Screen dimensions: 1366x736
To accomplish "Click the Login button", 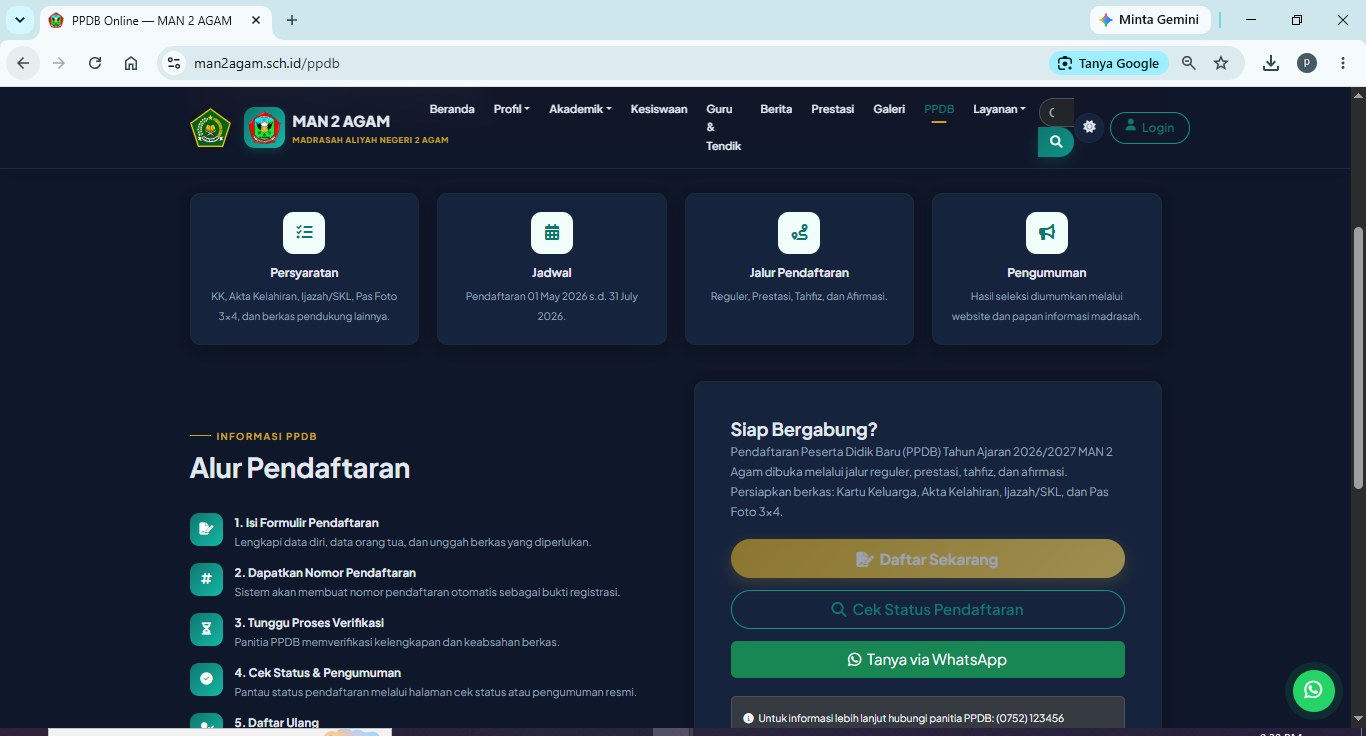I will (1150, 127).
